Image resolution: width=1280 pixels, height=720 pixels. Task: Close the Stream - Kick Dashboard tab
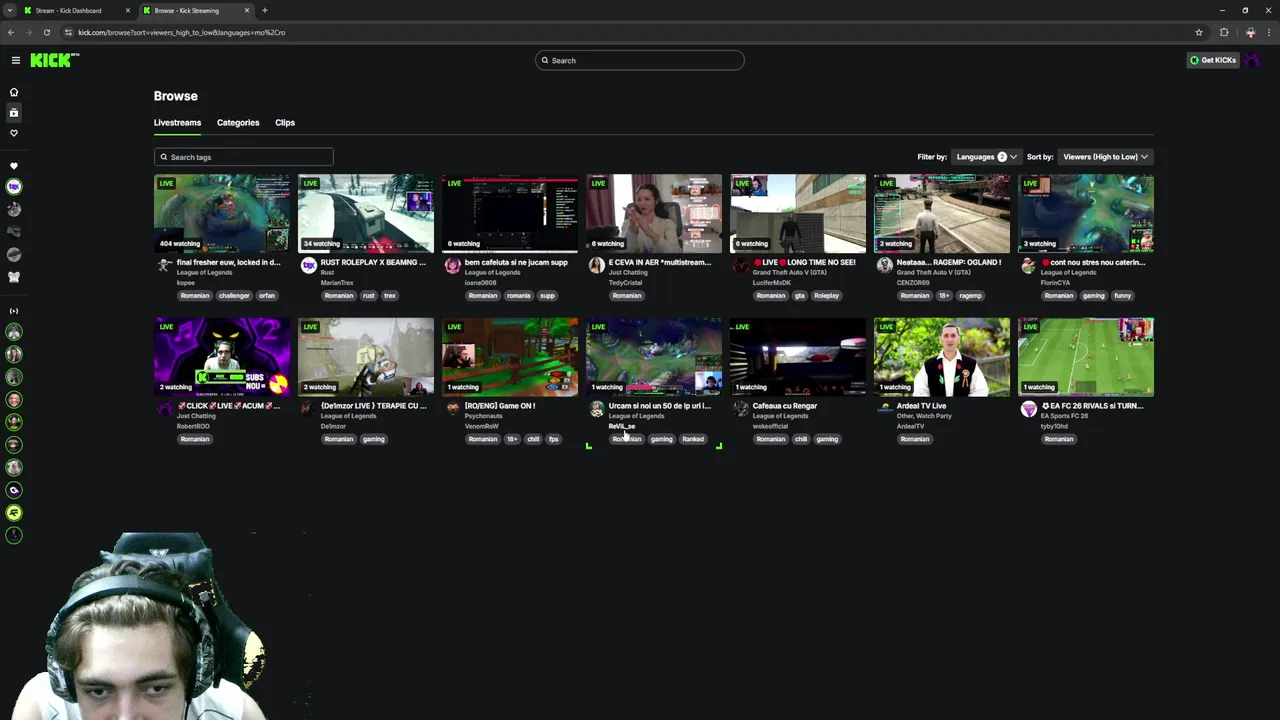coord(127,10)
